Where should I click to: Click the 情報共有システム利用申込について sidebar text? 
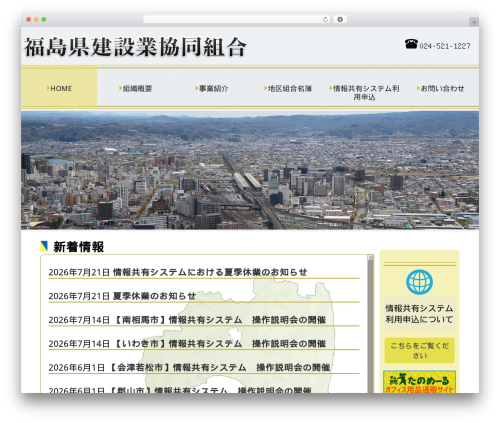pos(419,314)
